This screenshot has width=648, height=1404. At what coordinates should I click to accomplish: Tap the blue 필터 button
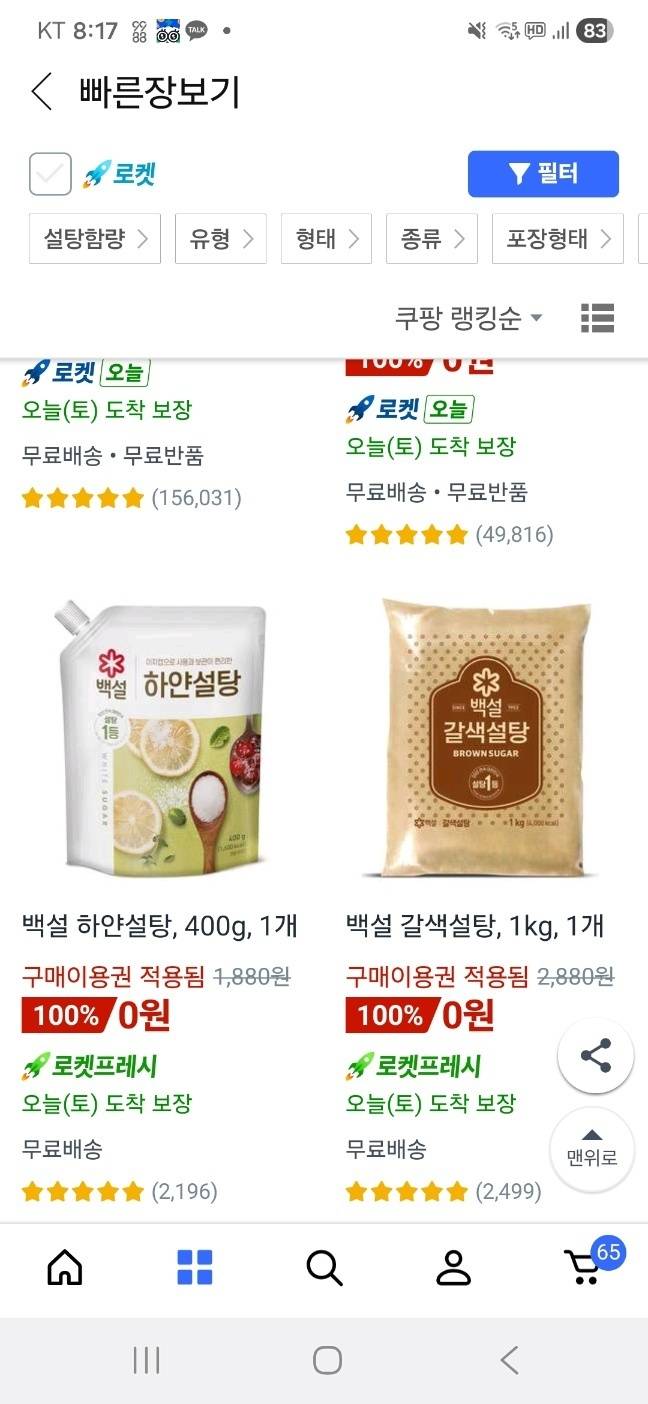pyautogui.click(x=543, y=174)
